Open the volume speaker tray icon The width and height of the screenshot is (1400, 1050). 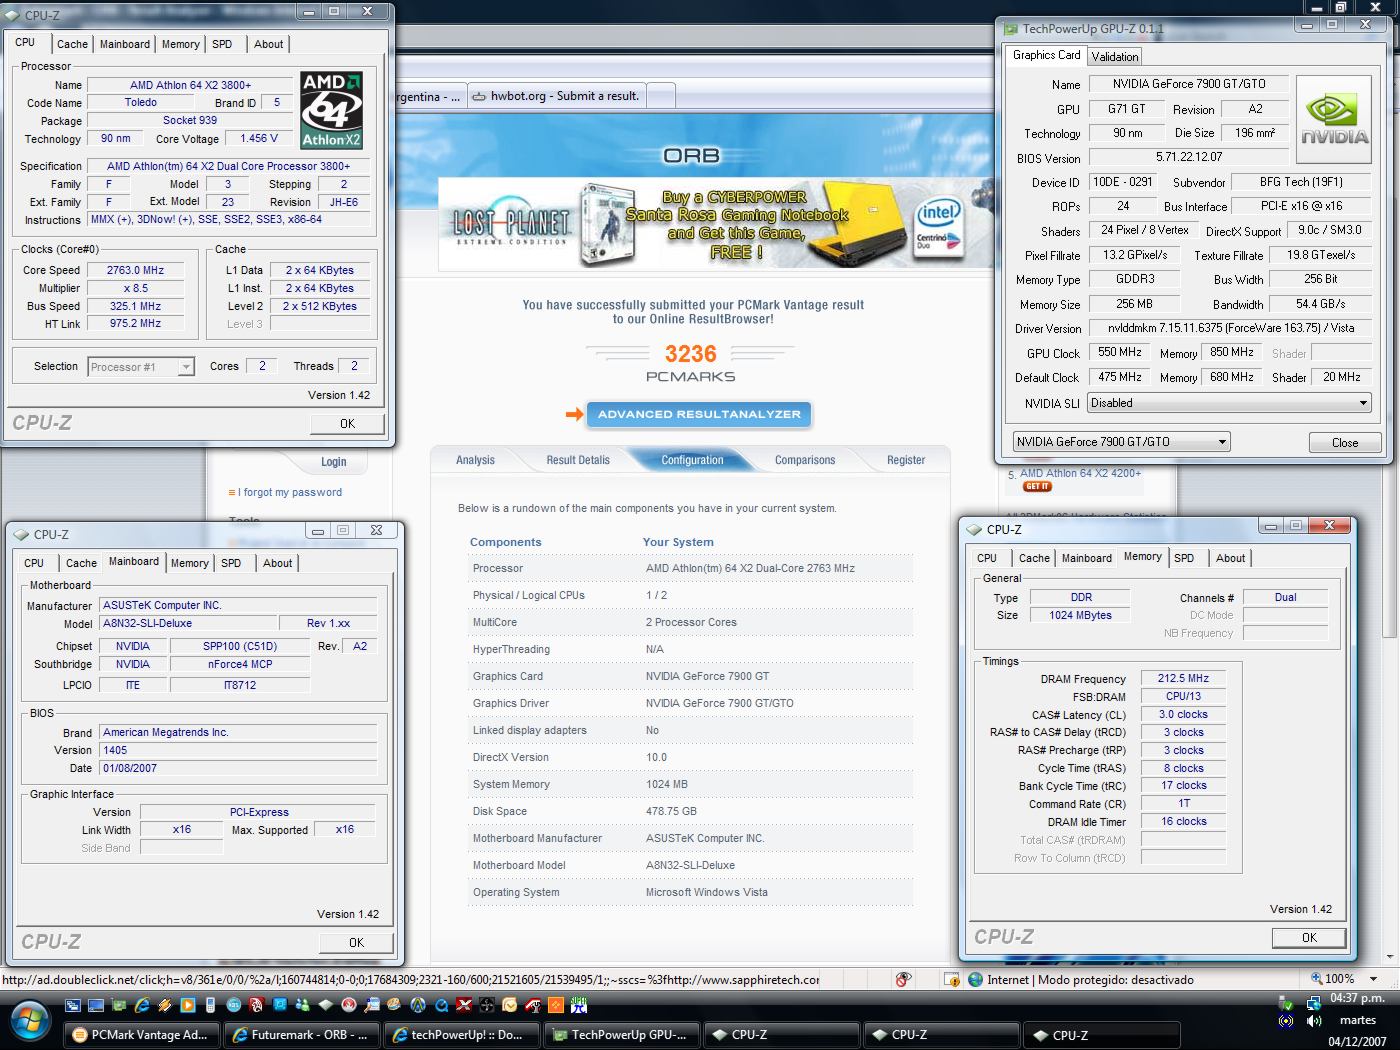pos(1314,1021)
